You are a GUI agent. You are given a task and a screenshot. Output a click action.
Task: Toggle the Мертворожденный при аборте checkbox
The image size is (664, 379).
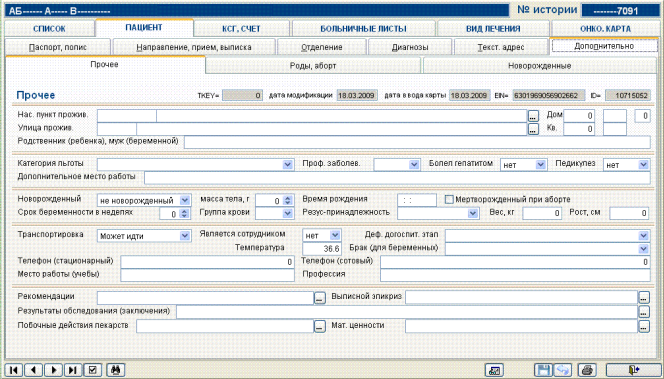[x=449, y=199]
